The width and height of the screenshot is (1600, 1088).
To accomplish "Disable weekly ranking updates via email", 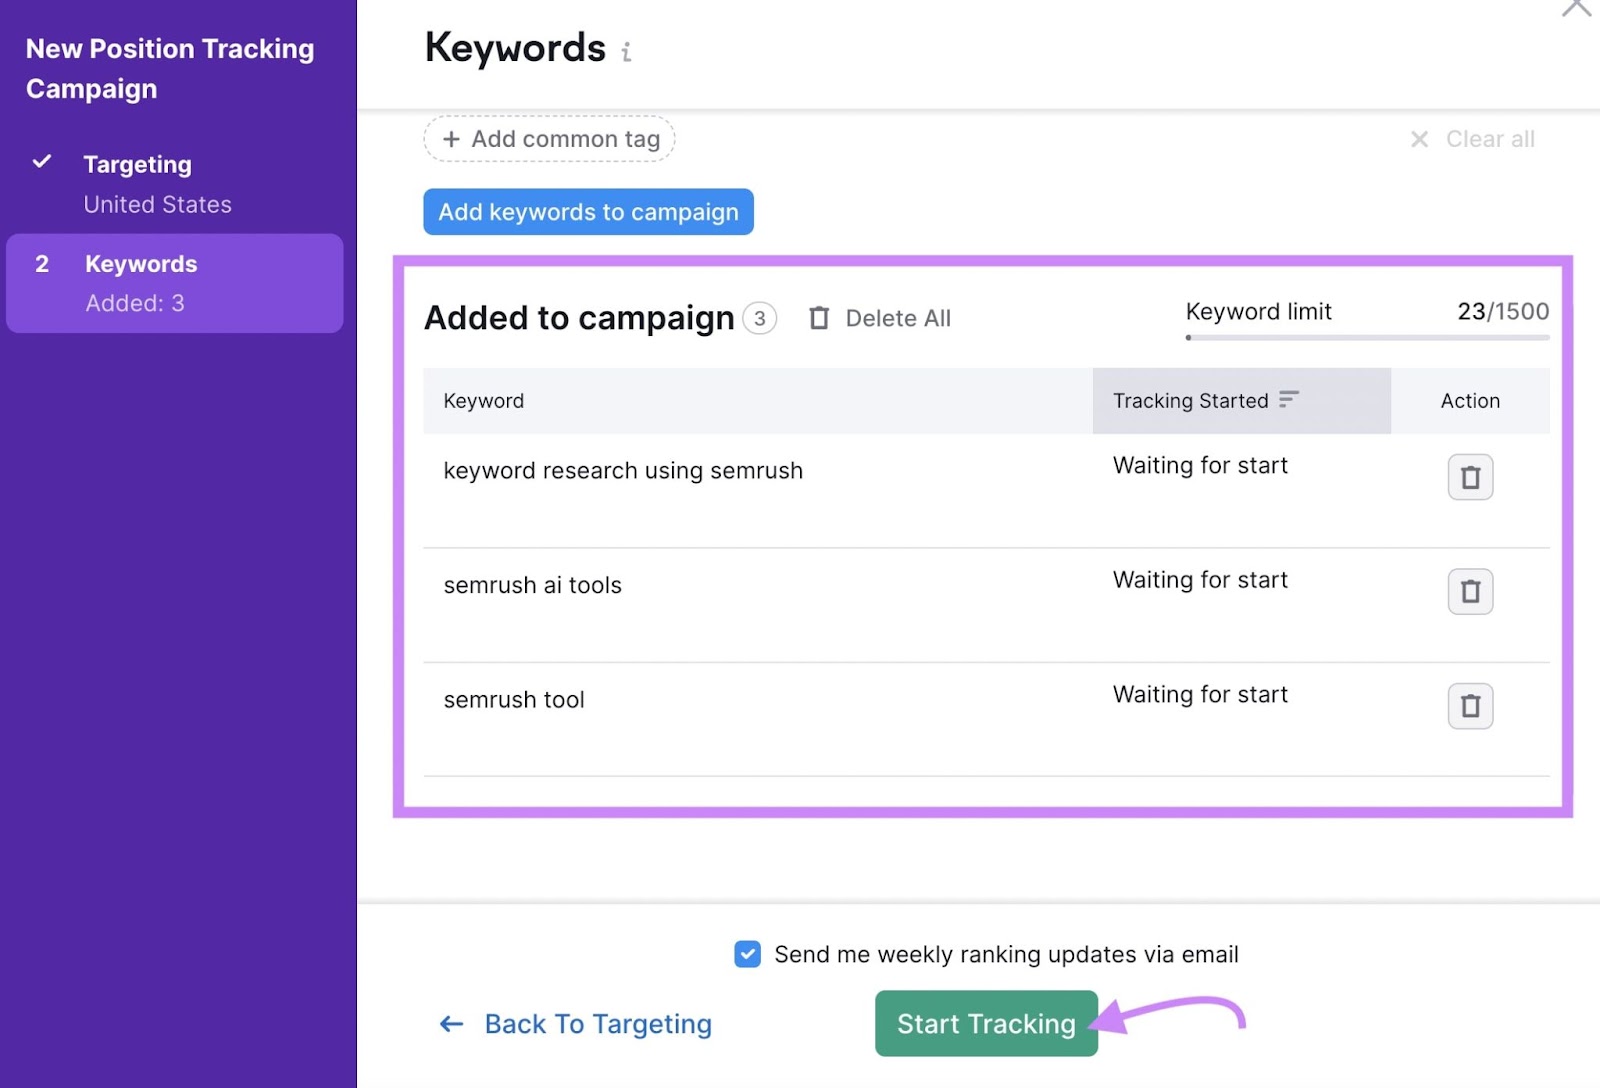I will point(746,954).
